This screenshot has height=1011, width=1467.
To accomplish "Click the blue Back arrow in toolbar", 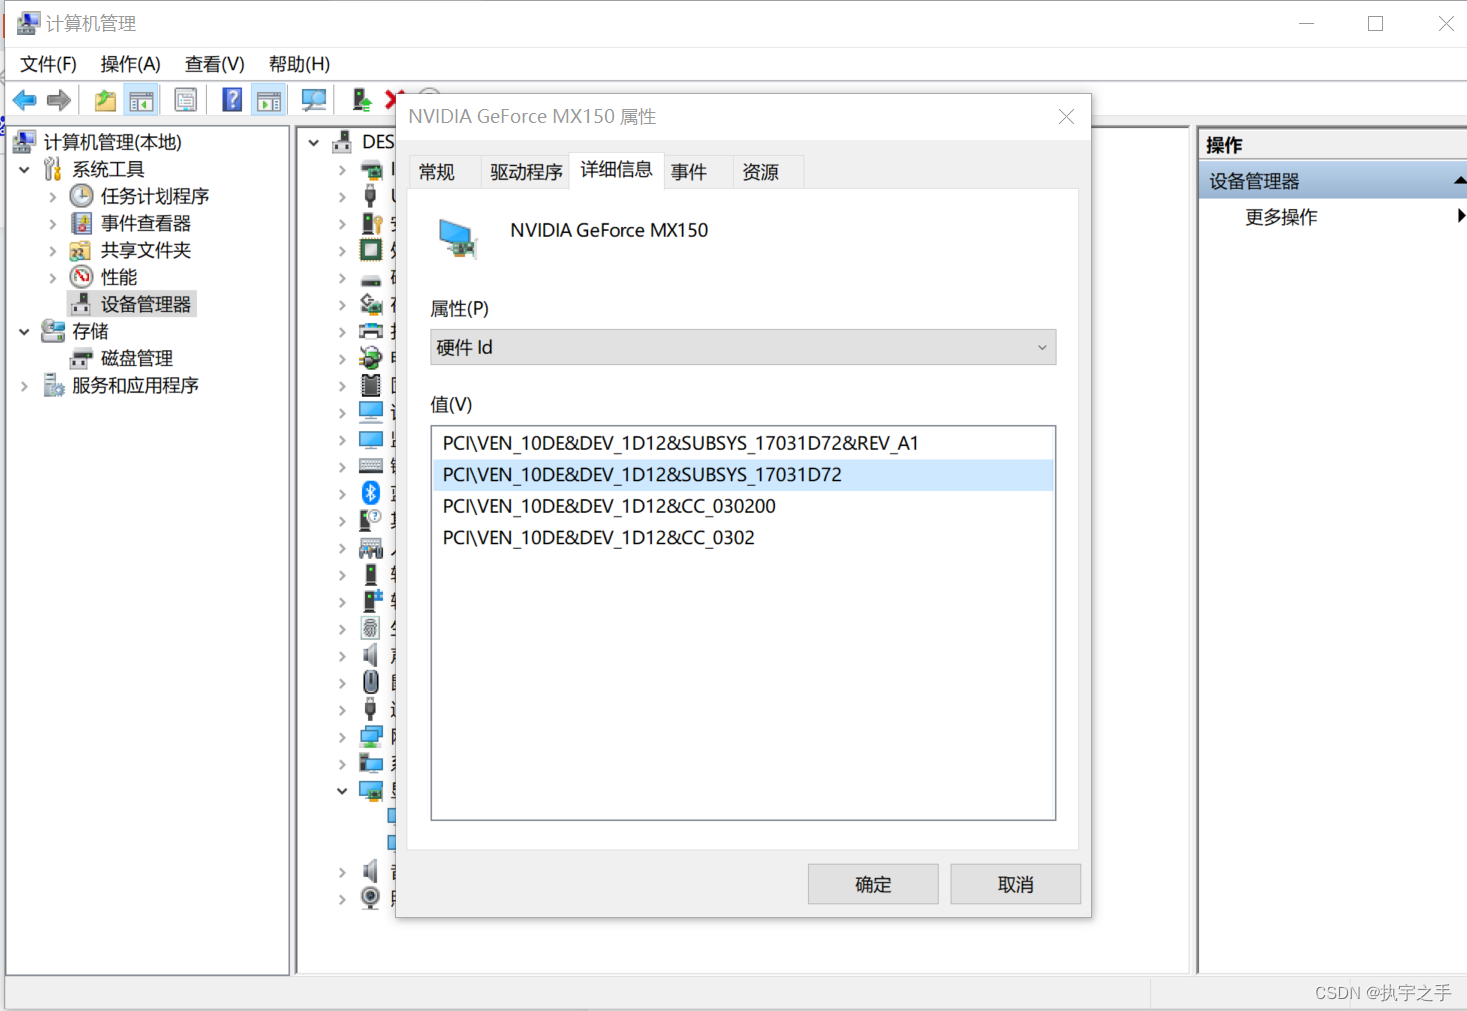I will pyautogui.click(x=24, y=100).
